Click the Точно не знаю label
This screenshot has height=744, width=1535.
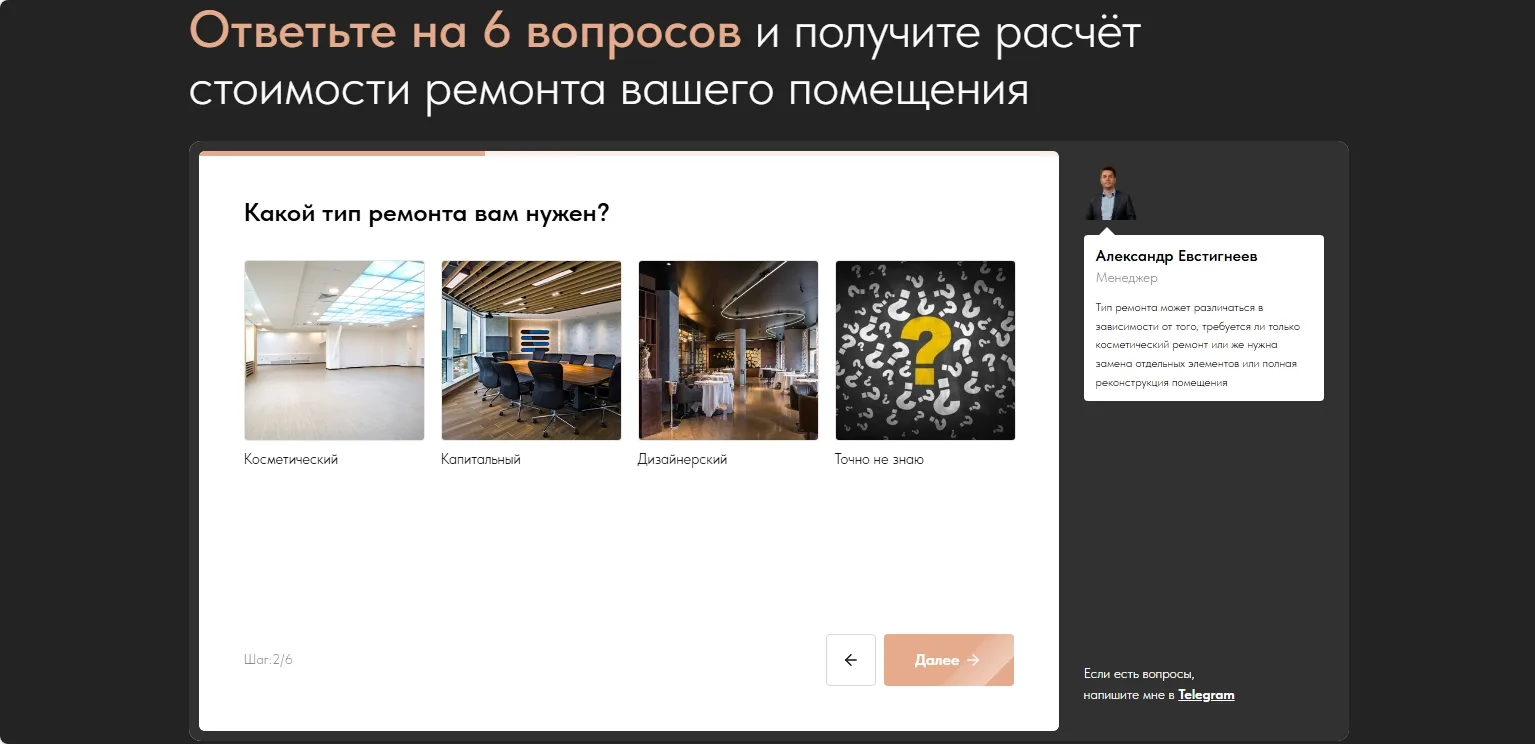pyautogui.click(x=879, y=460)
